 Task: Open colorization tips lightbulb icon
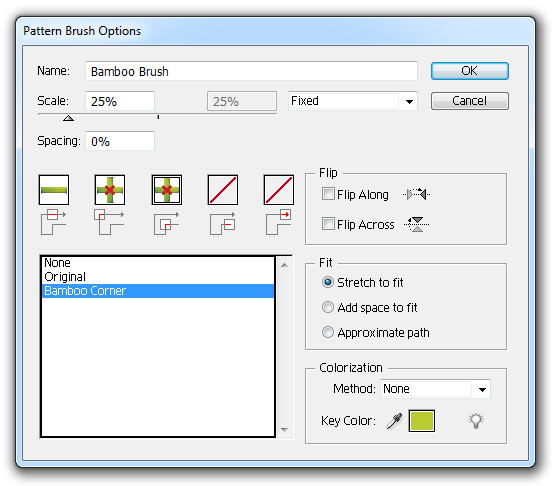coord(476,421)
